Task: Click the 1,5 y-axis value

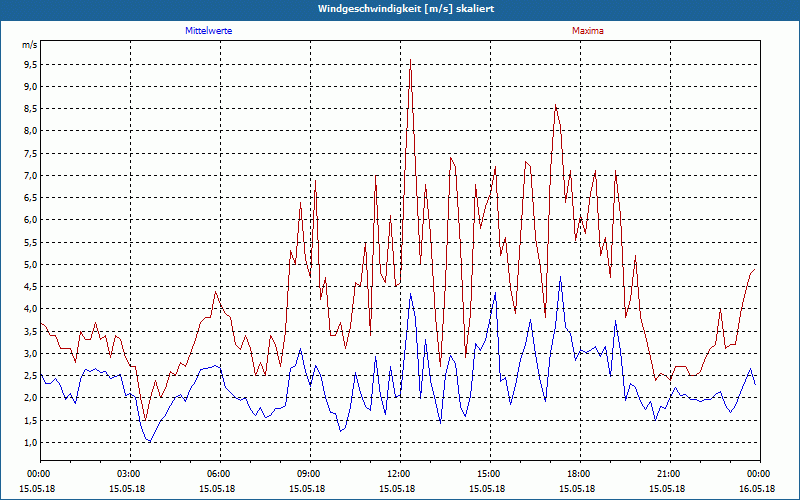Action: (x=31, y=420)
